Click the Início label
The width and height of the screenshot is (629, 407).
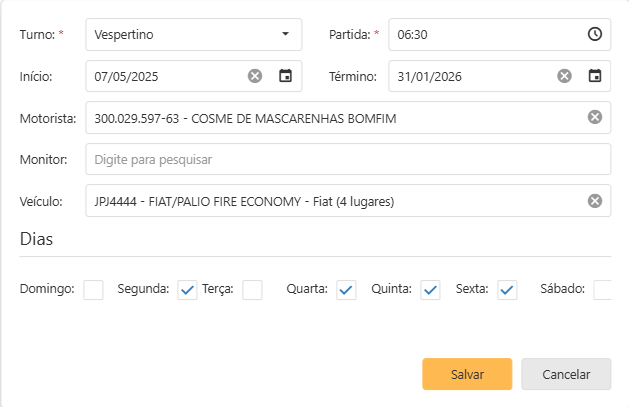pyautogui.click(x=36, y=76)
